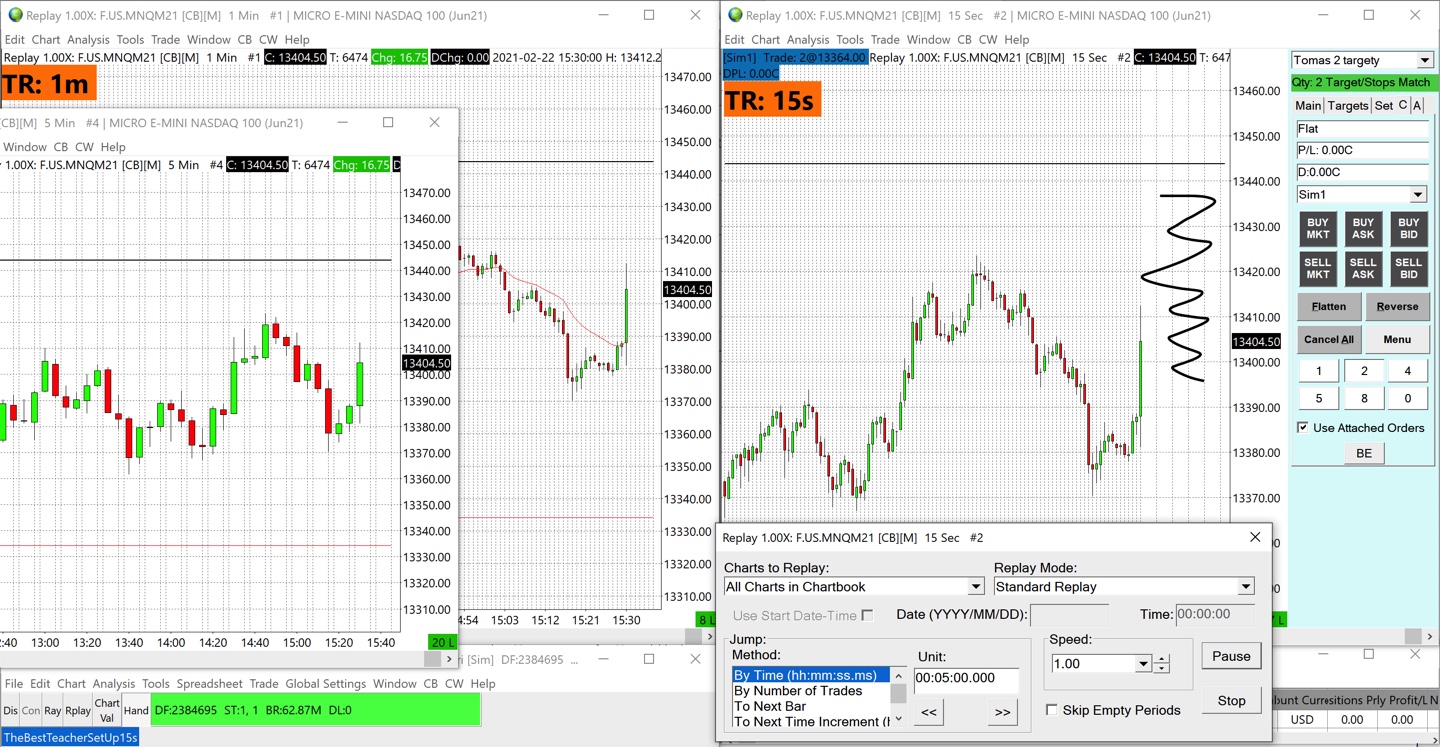1440x747 pixels.
Task: Click the Con button on the control bar
Action: pos(31,710)
